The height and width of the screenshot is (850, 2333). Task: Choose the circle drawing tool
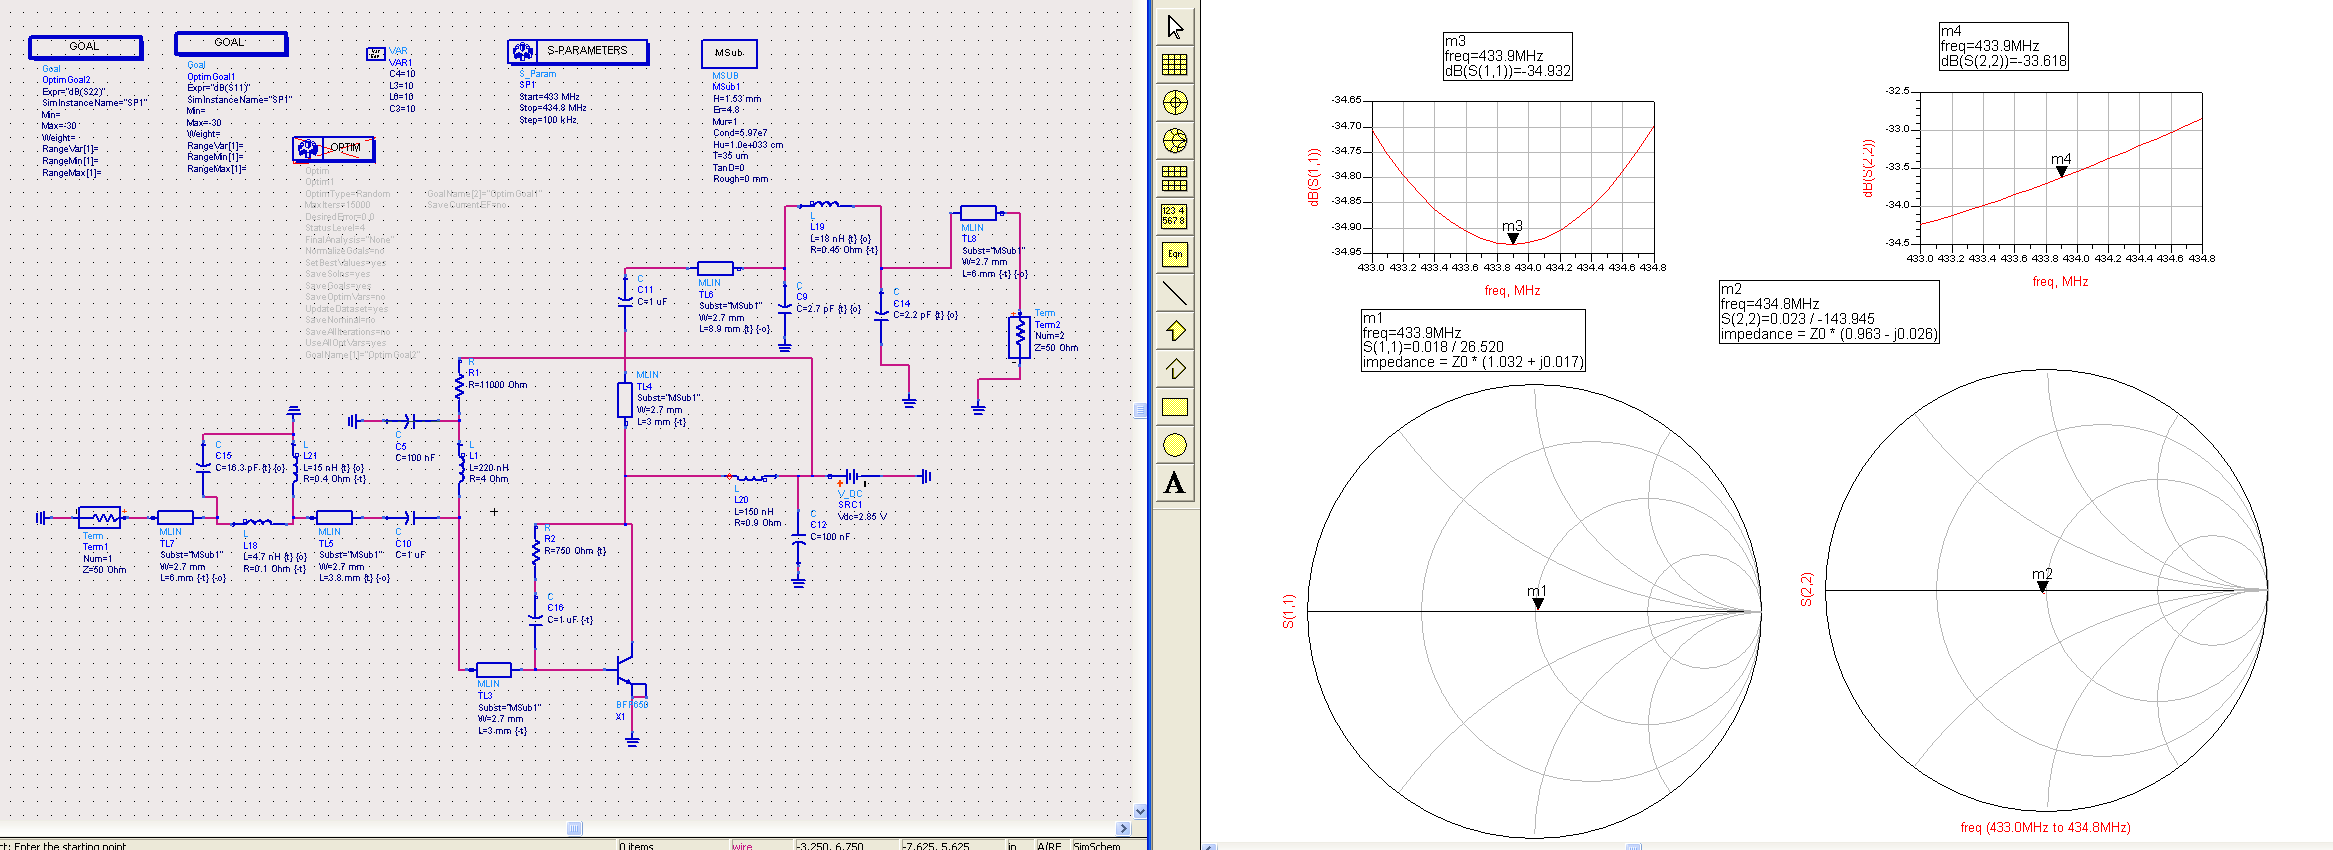1175,445
